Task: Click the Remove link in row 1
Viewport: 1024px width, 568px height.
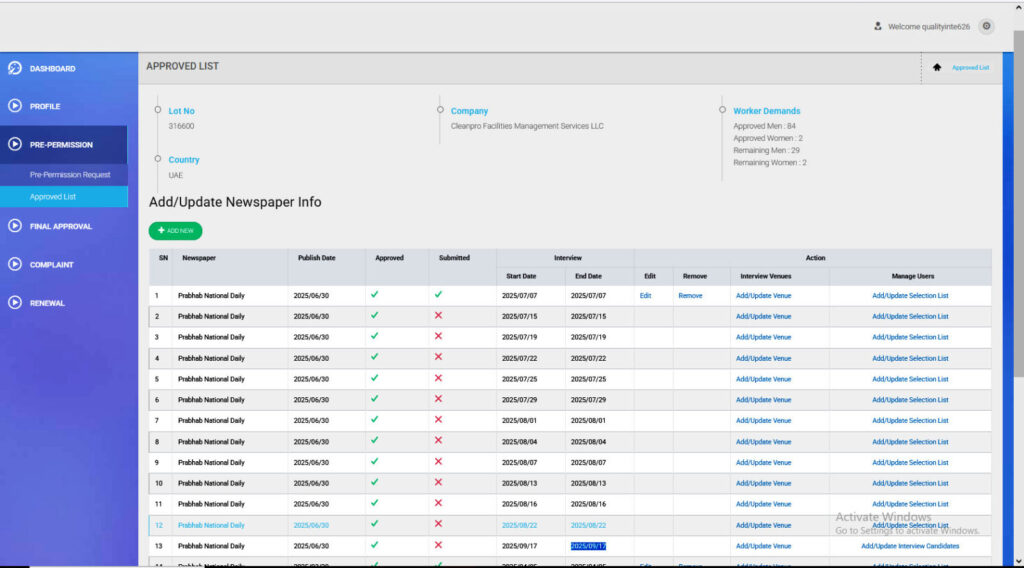Action: [x=690, y=296]
